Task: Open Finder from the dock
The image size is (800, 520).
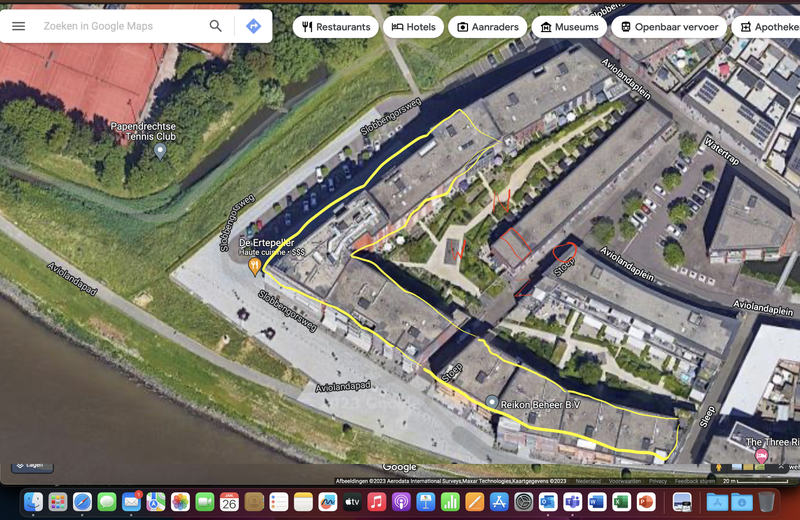Action: click(34, 502)
